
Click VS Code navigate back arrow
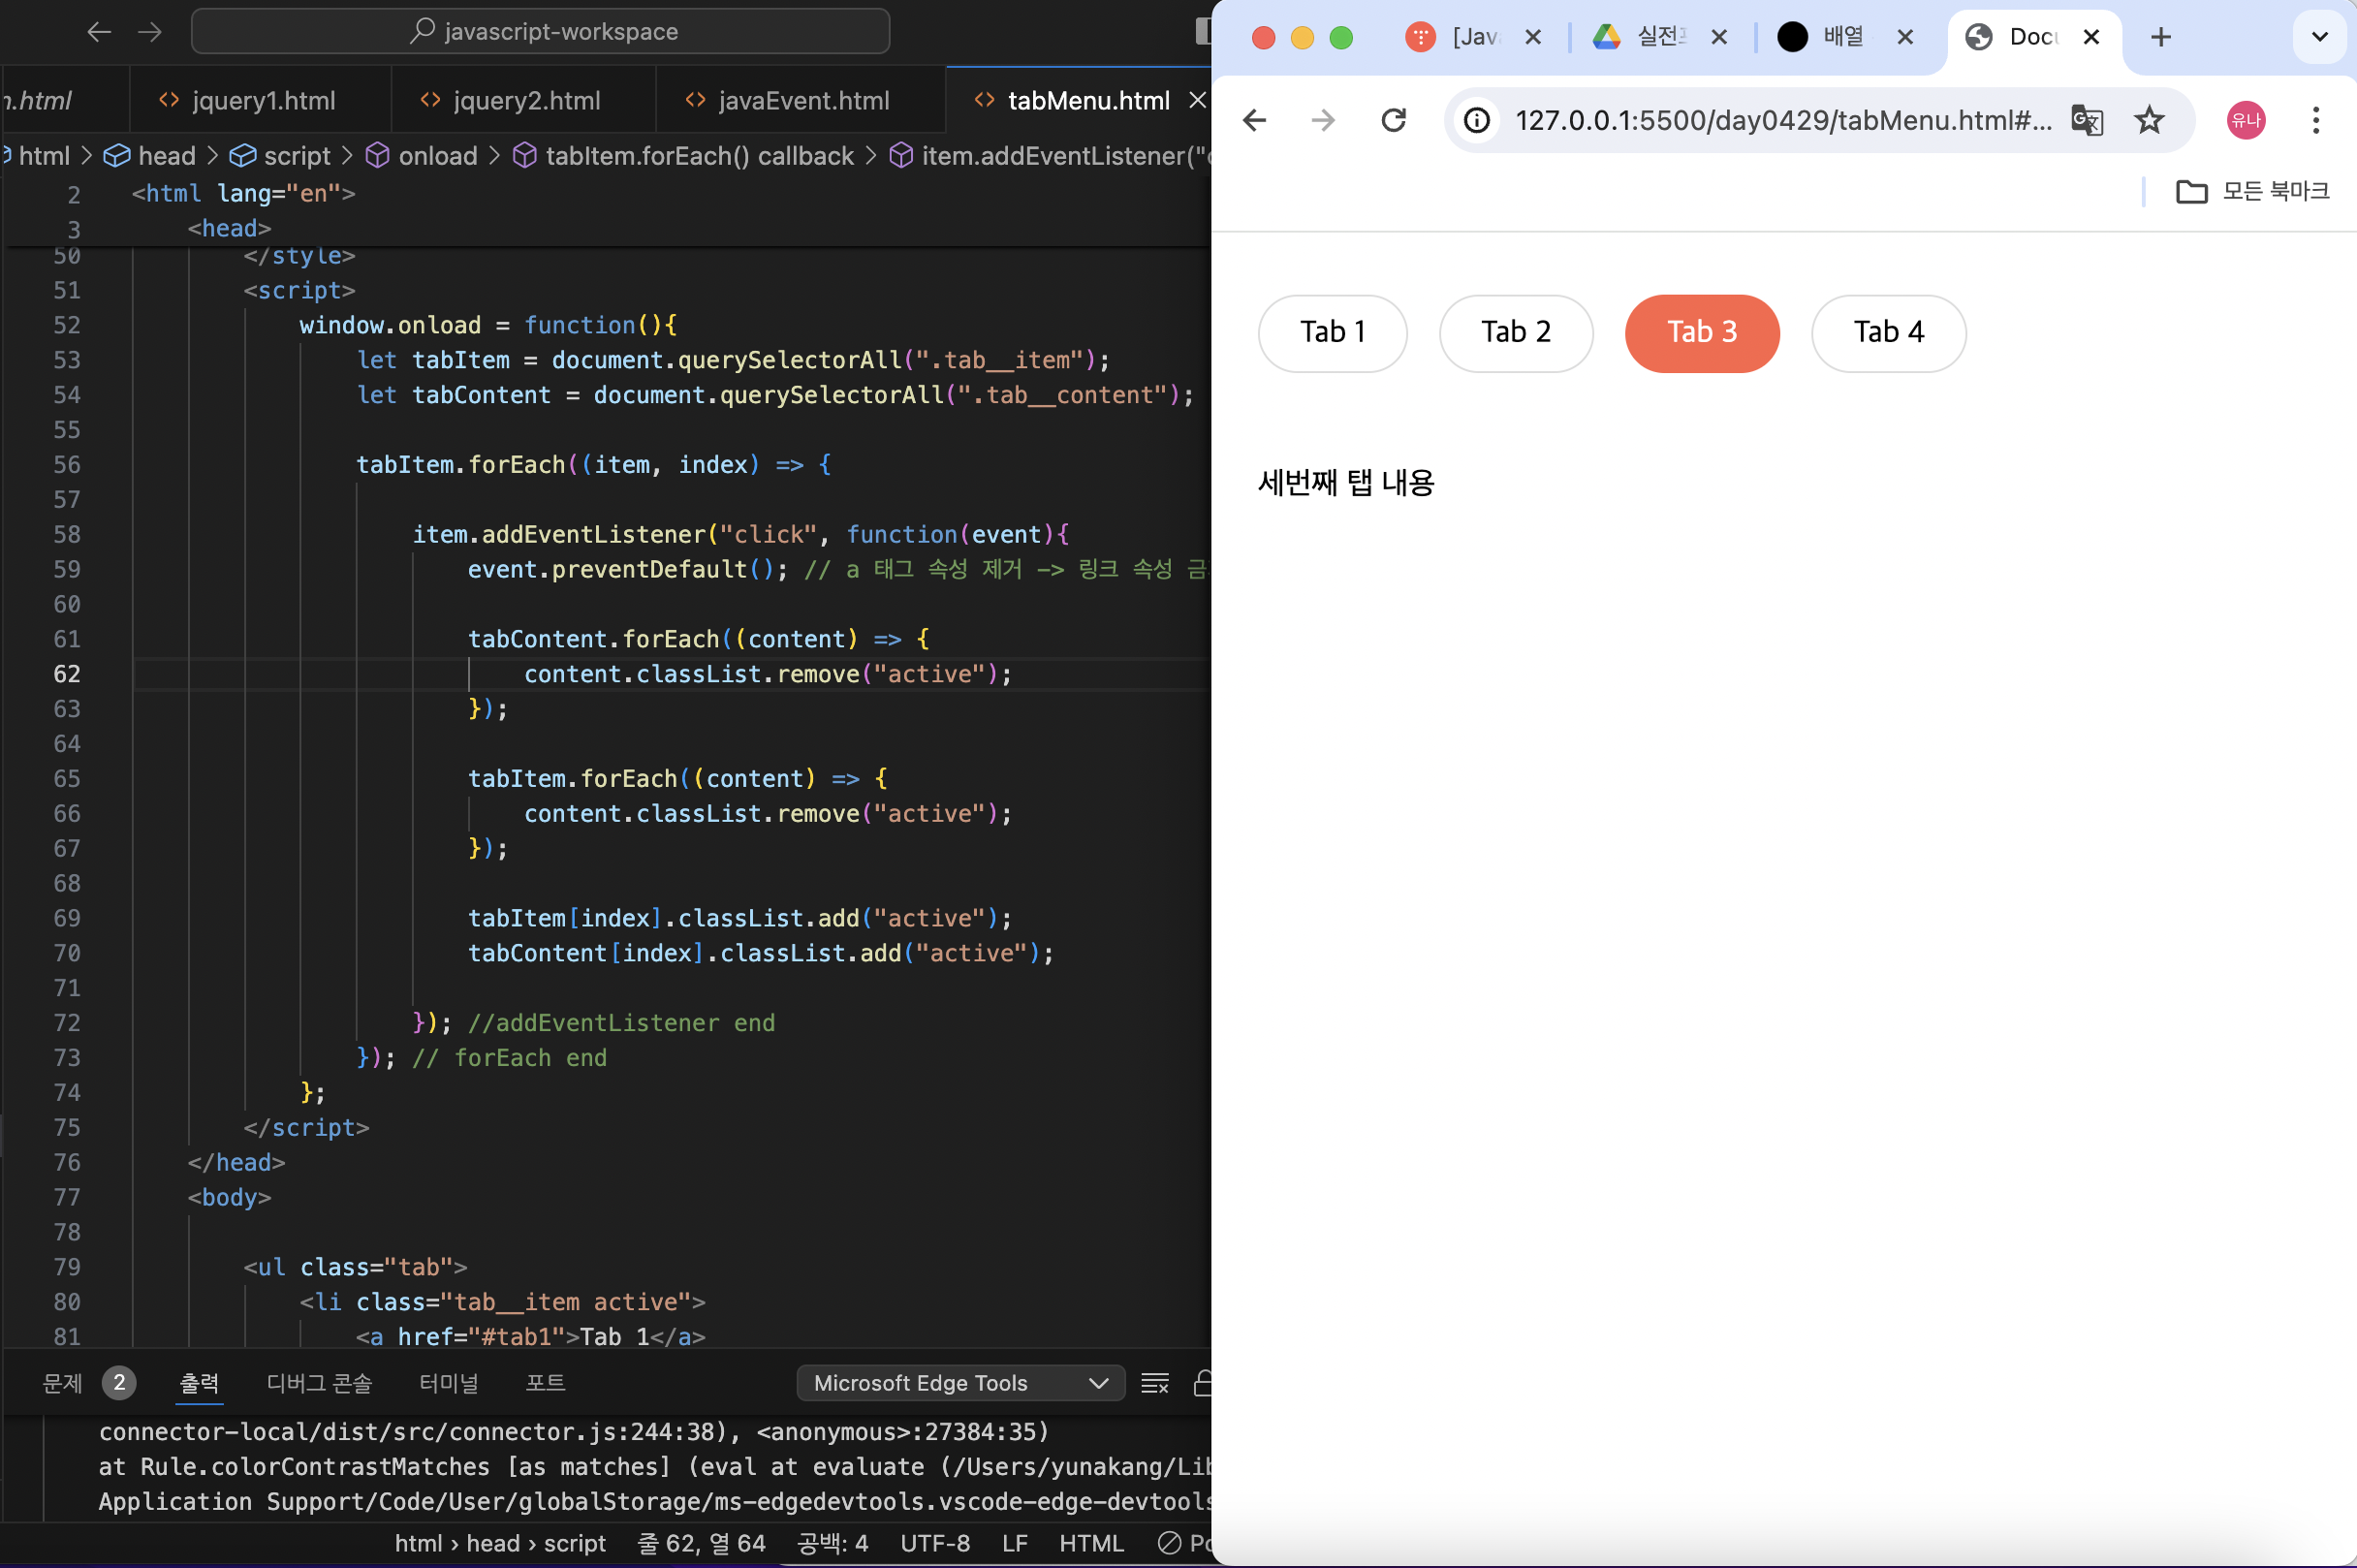pyautogui.click(x=99, y=32)
